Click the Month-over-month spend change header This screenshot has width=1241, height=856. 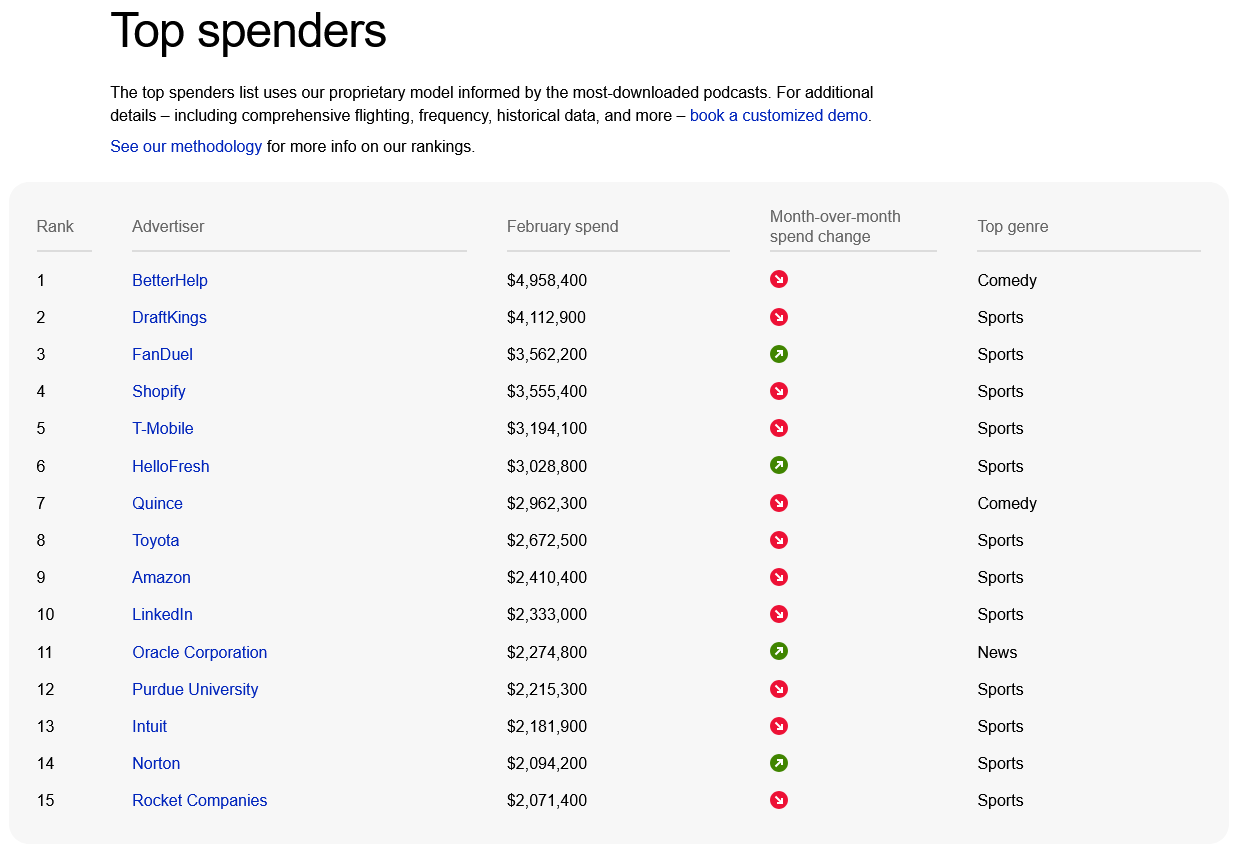835,226
